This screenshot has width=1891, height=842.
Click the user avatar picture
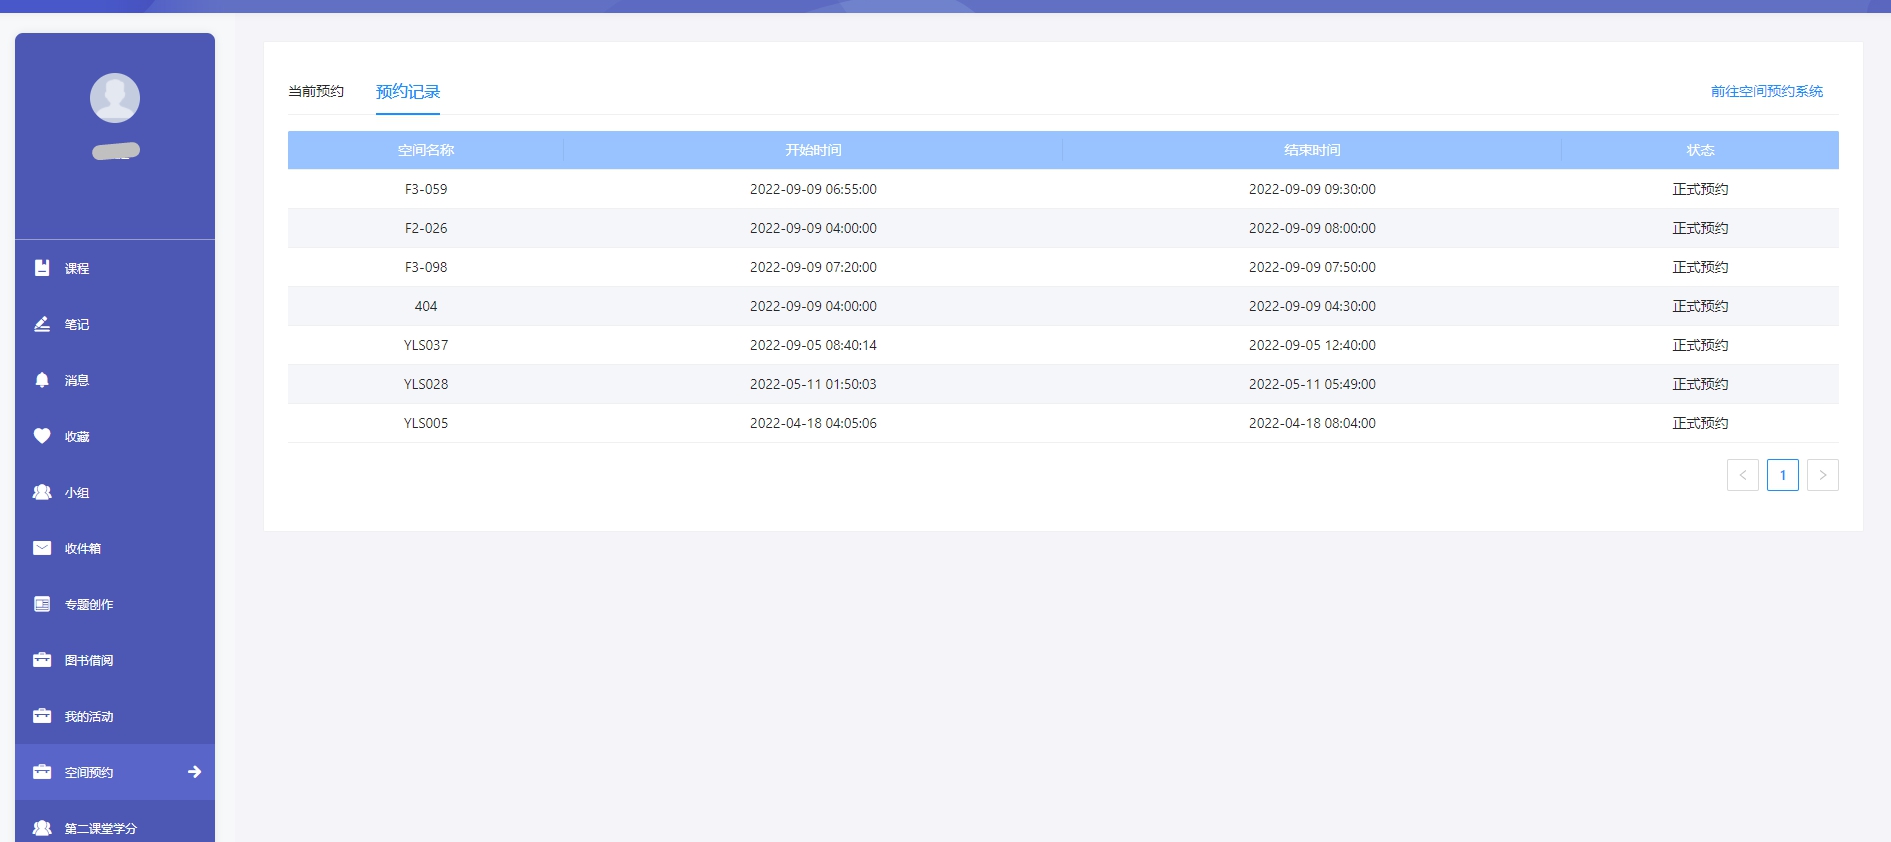[x=115, y=98]
